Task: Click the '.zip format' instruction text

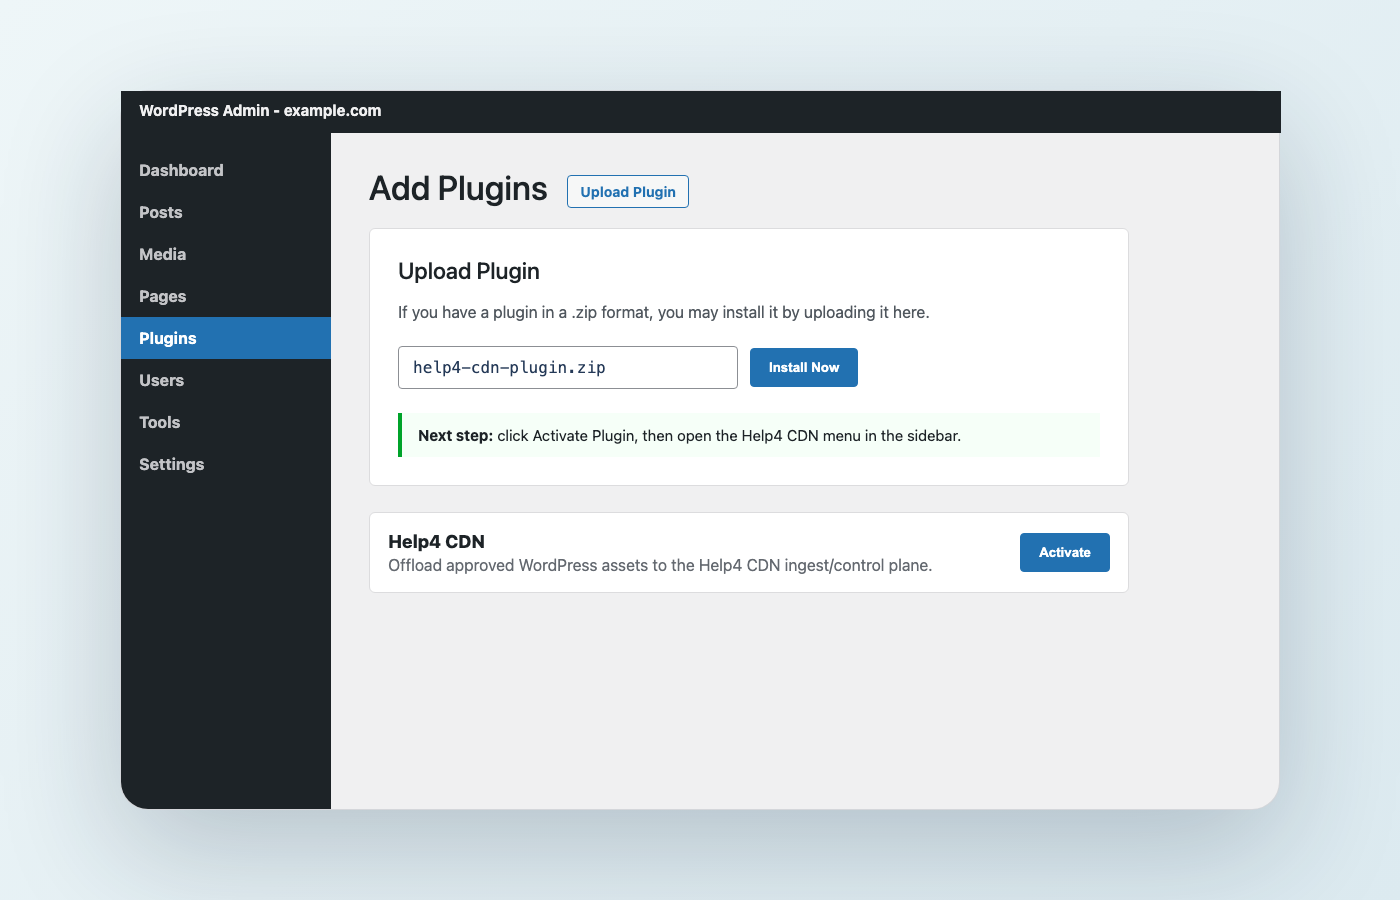Action: click(x=664, y=313)
